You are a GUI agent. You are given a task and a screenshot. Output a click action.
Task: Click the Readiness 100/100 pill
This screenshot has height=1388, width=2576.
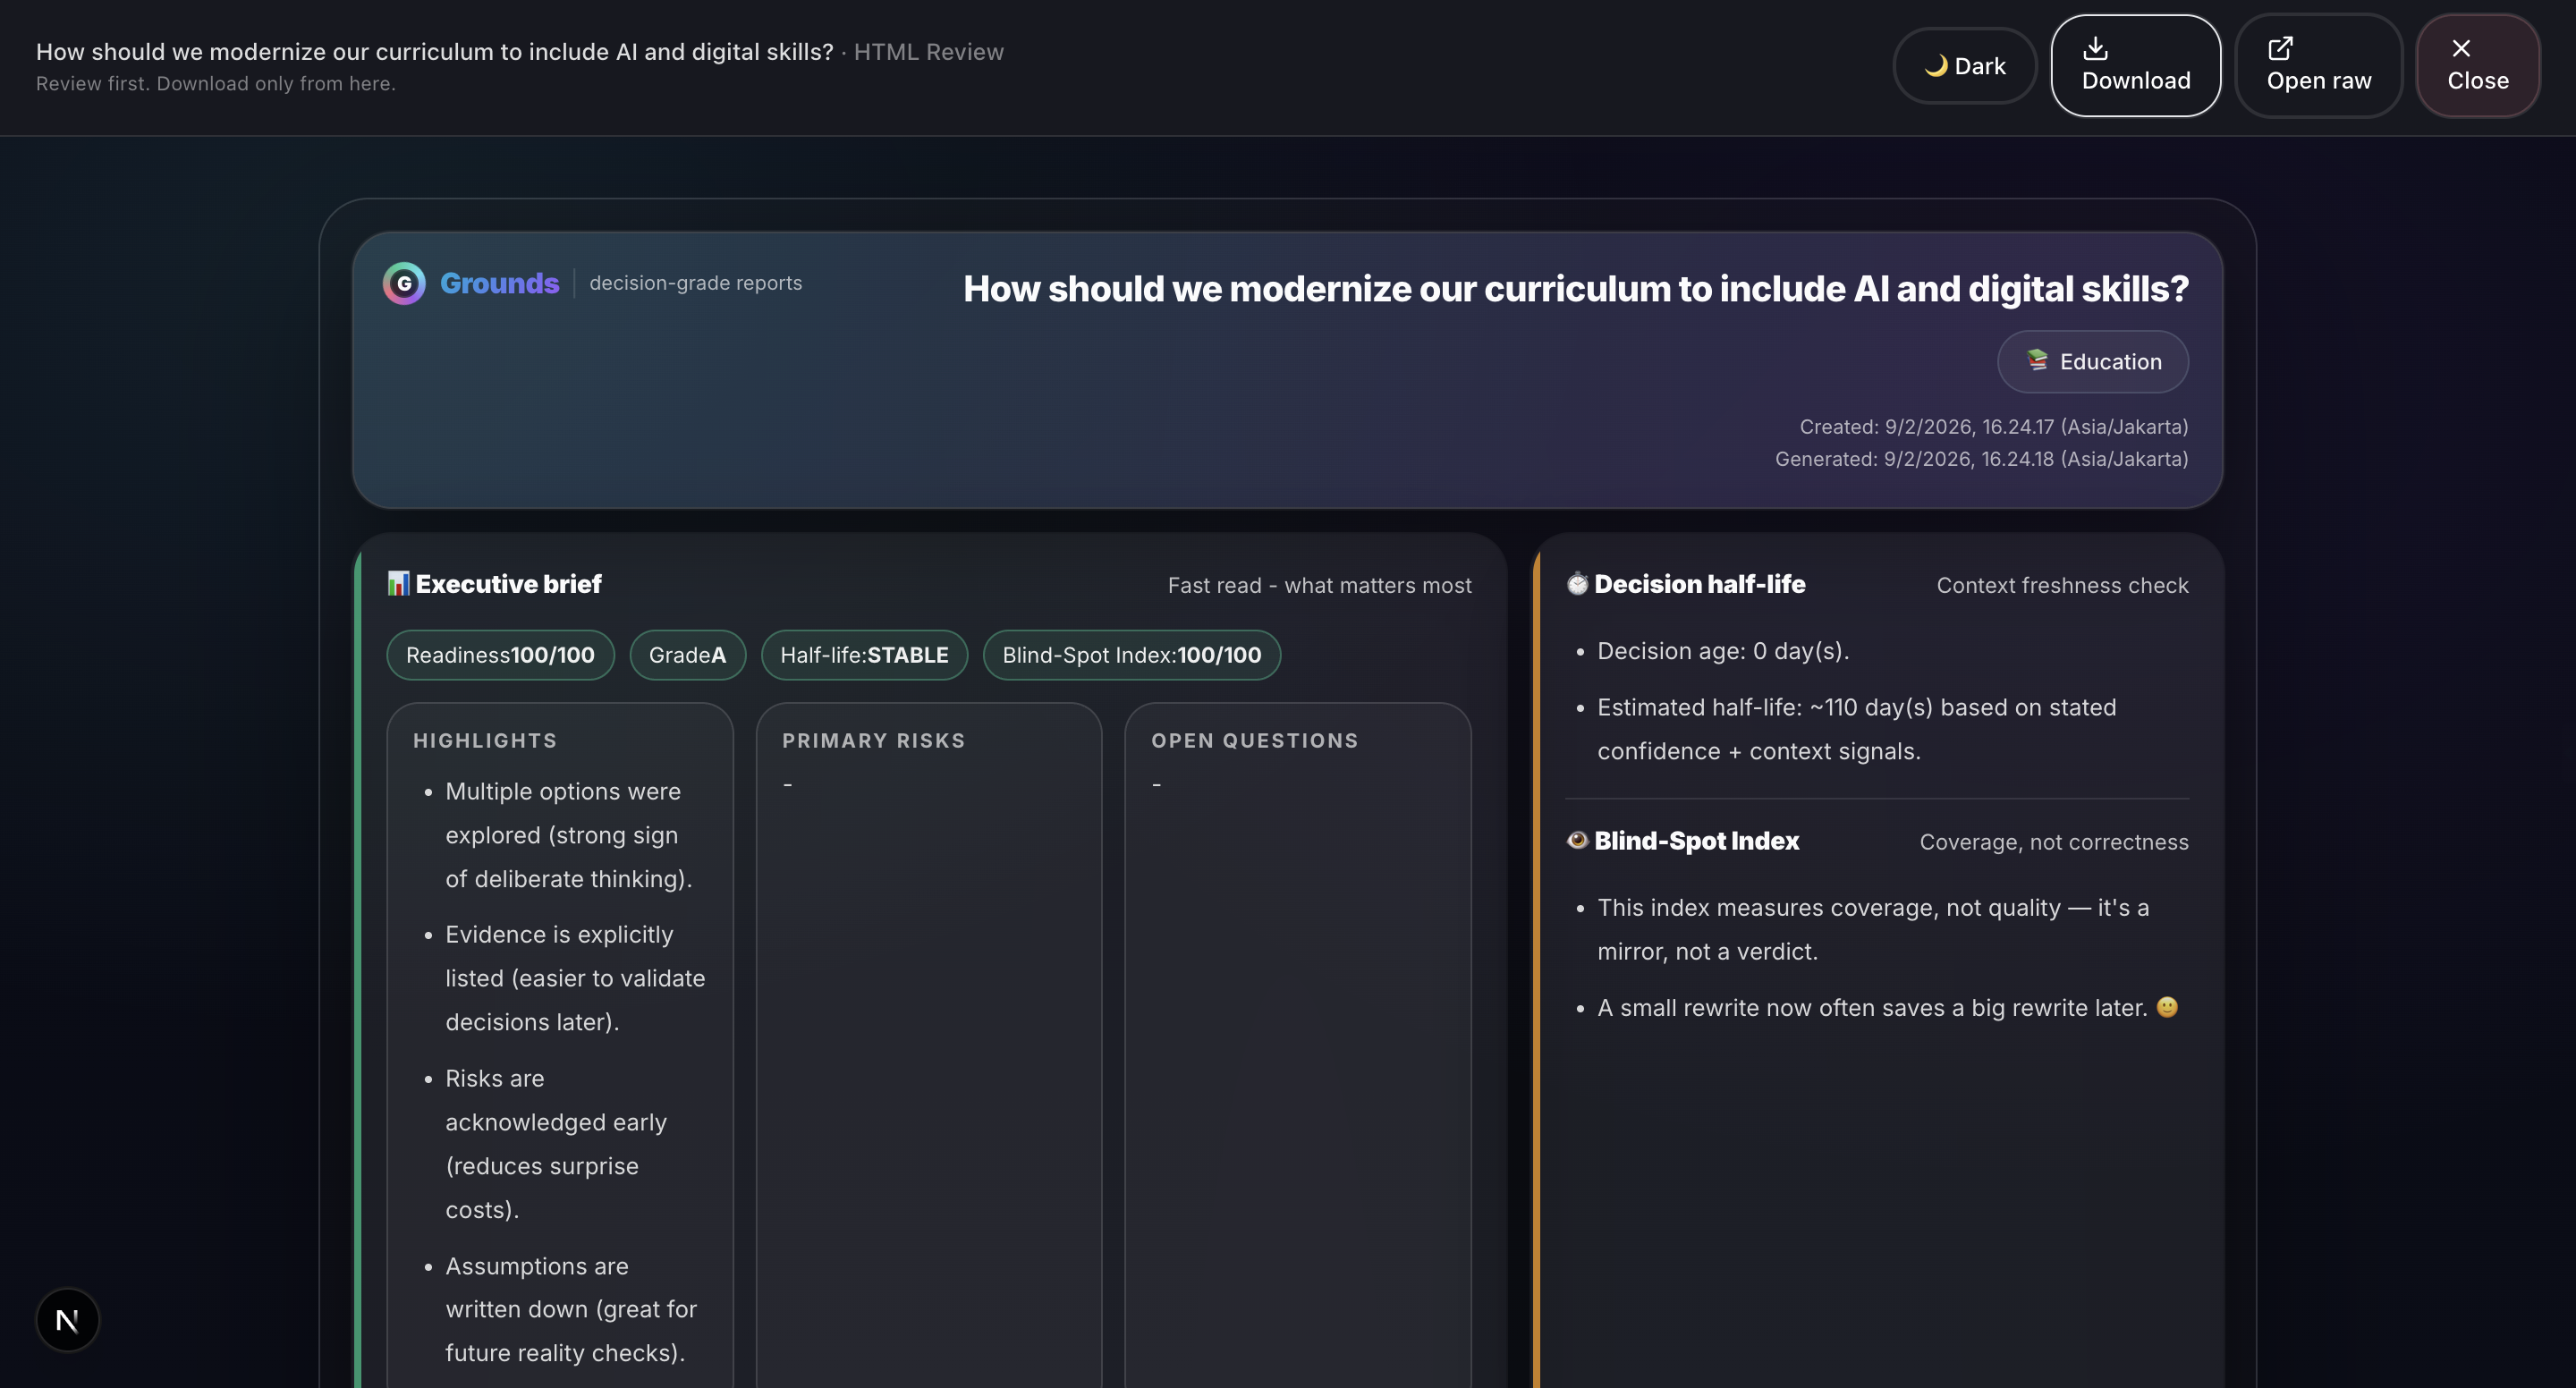point(500,655)
